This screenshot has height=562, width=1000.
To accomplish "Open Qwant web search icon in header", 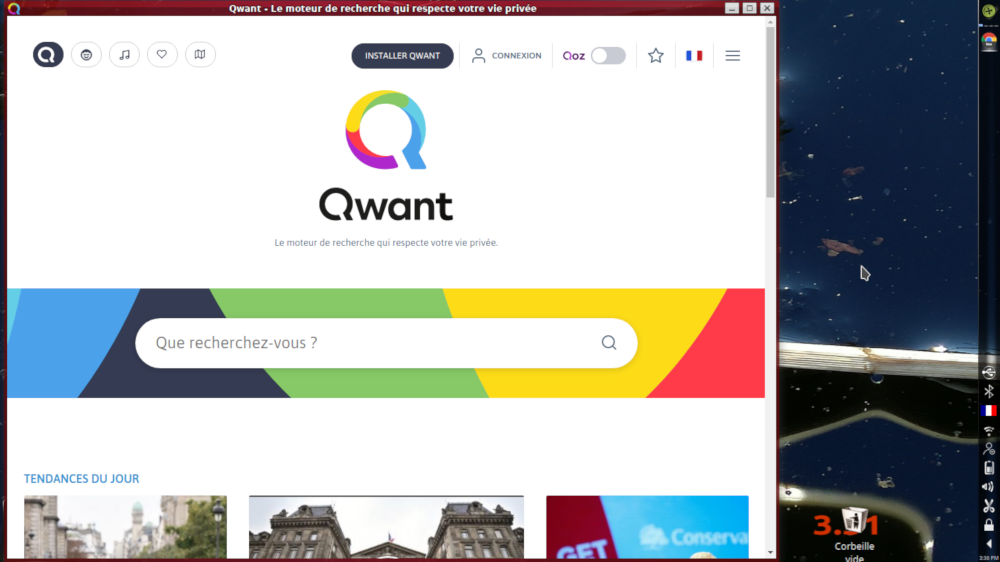I will (x=48, y=55).
